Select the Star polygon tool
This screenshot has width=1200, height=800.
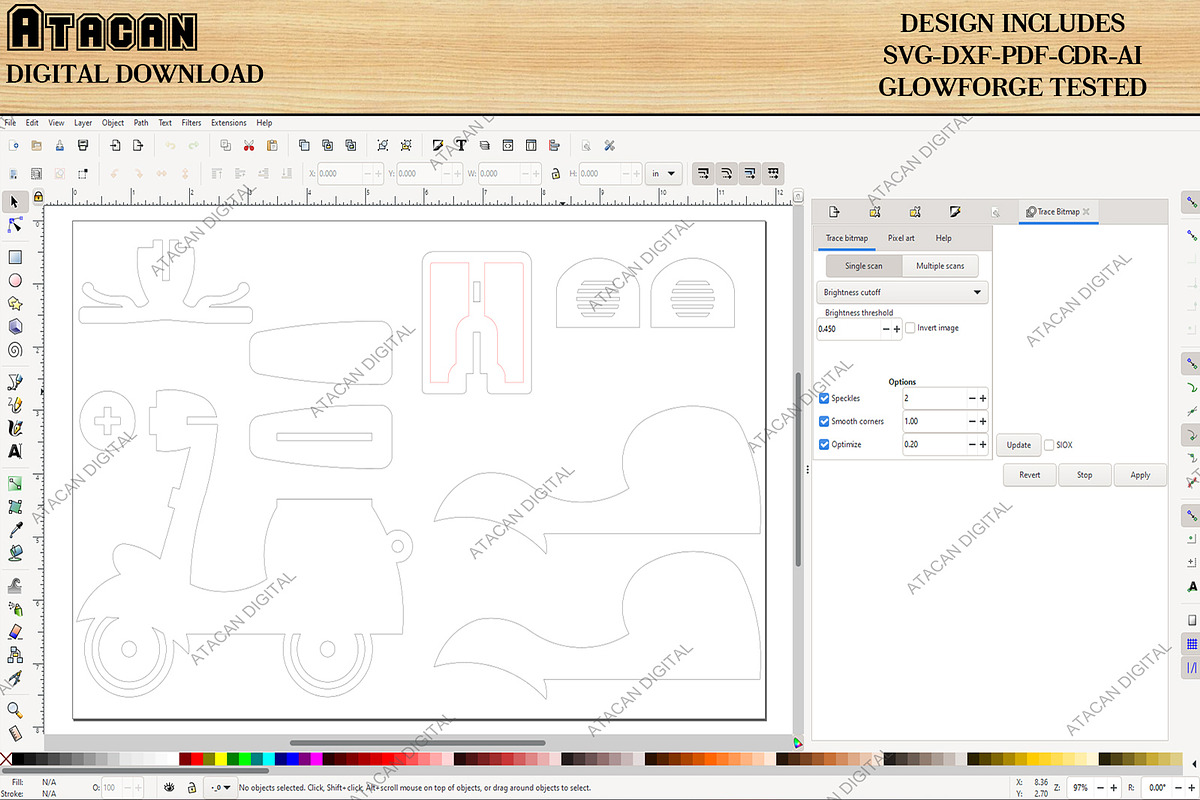(15, 303)
